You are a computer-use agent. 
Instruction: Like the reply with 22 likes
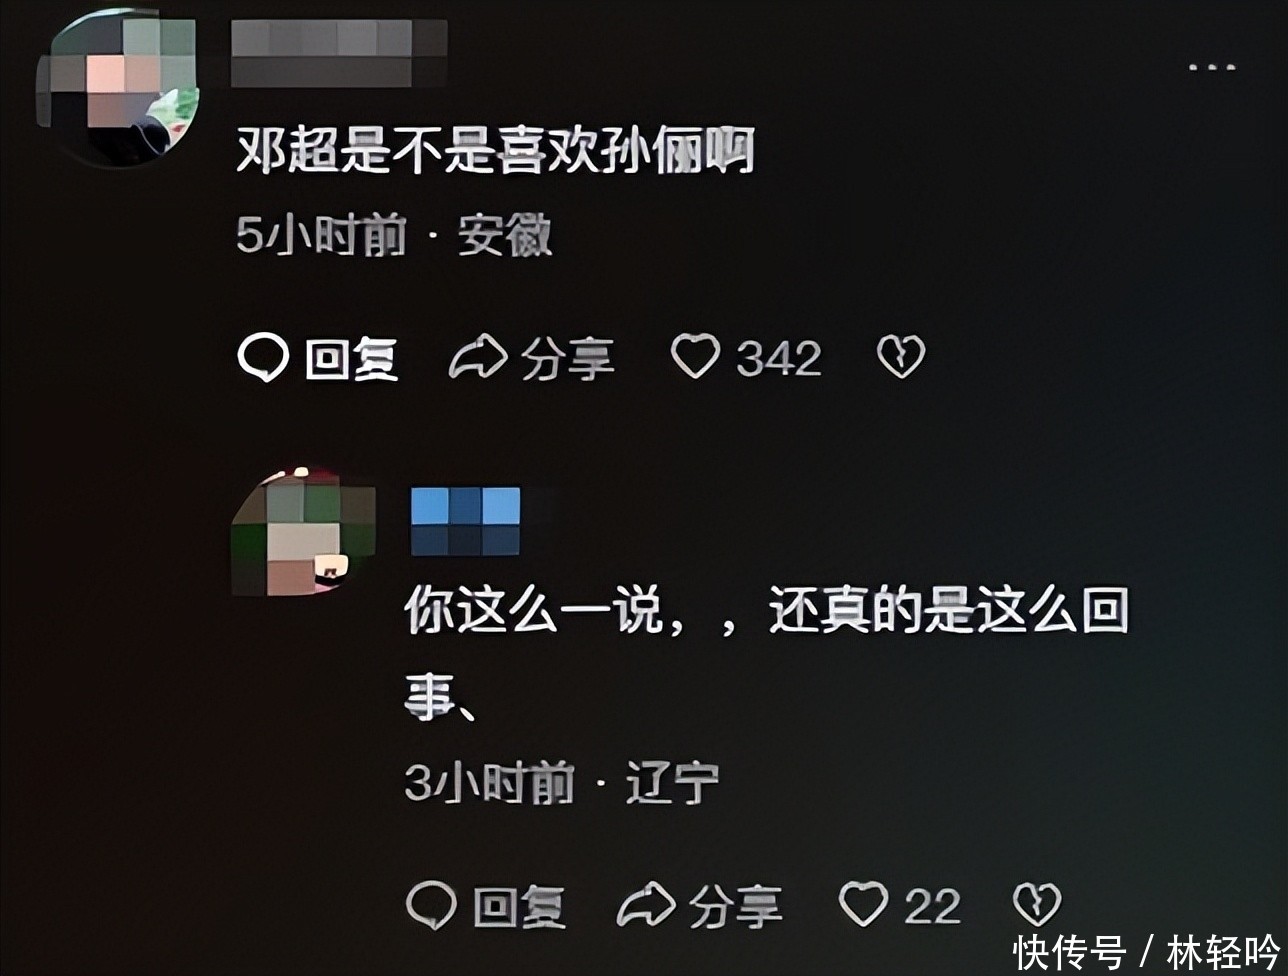click(863, 905)
